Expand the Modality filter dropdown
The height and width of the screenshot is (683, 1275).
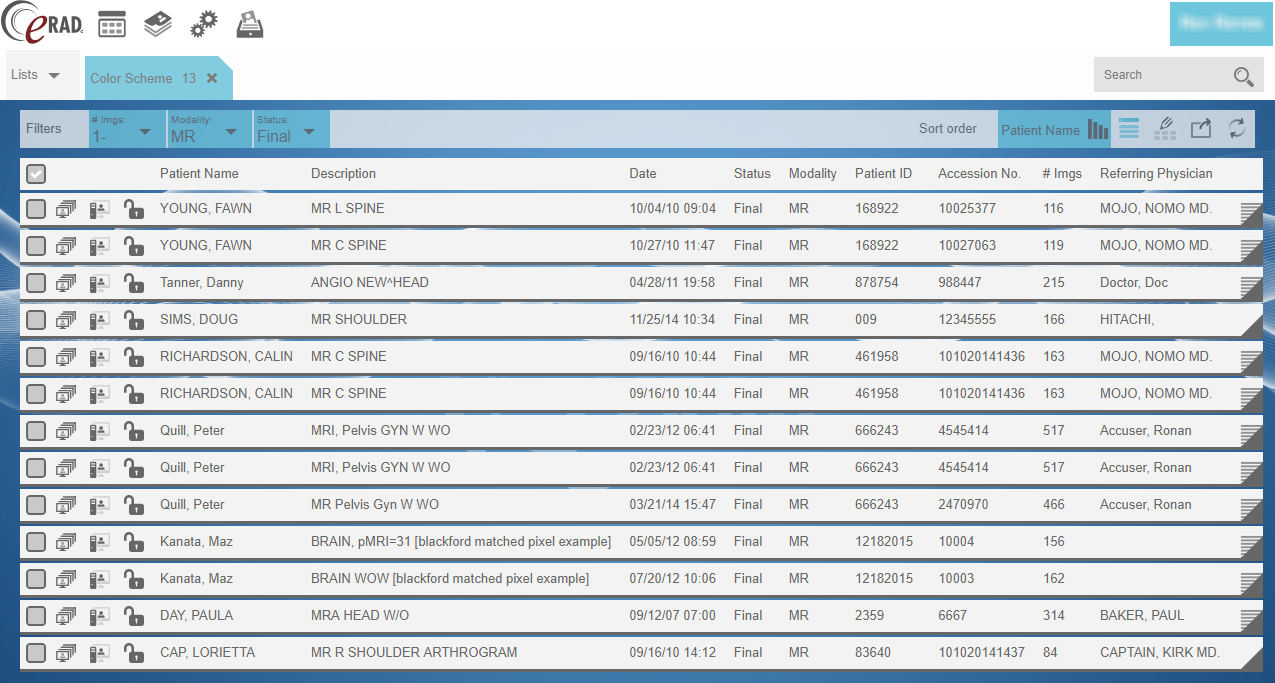206,130
